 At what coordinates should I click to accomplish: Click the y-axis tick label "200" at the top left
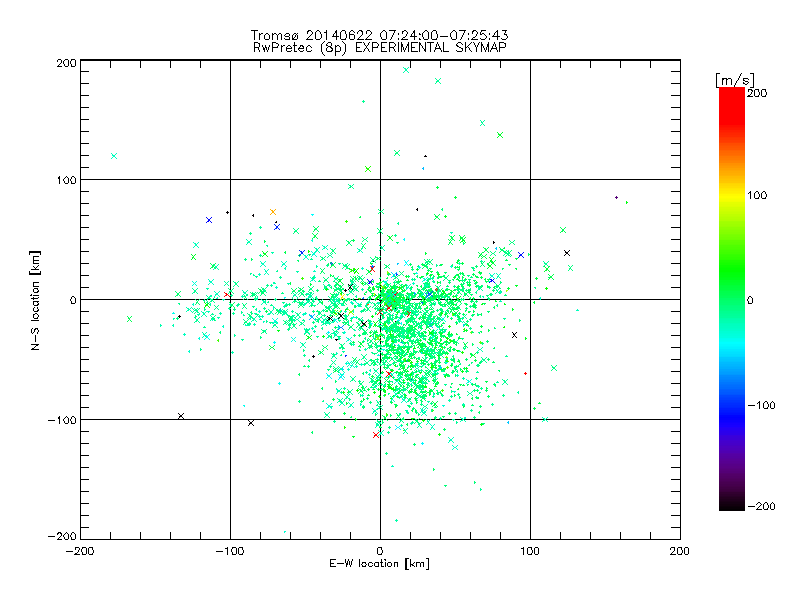coord(67,63)
